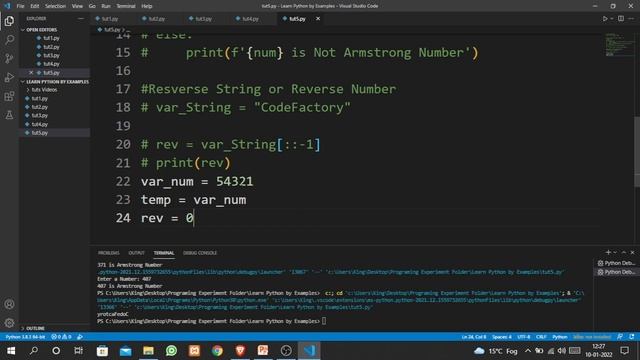This screenshot has height=360, width=640.
Task: Click at end of line 24 rev = 0
Action: (x=194, y=218)
